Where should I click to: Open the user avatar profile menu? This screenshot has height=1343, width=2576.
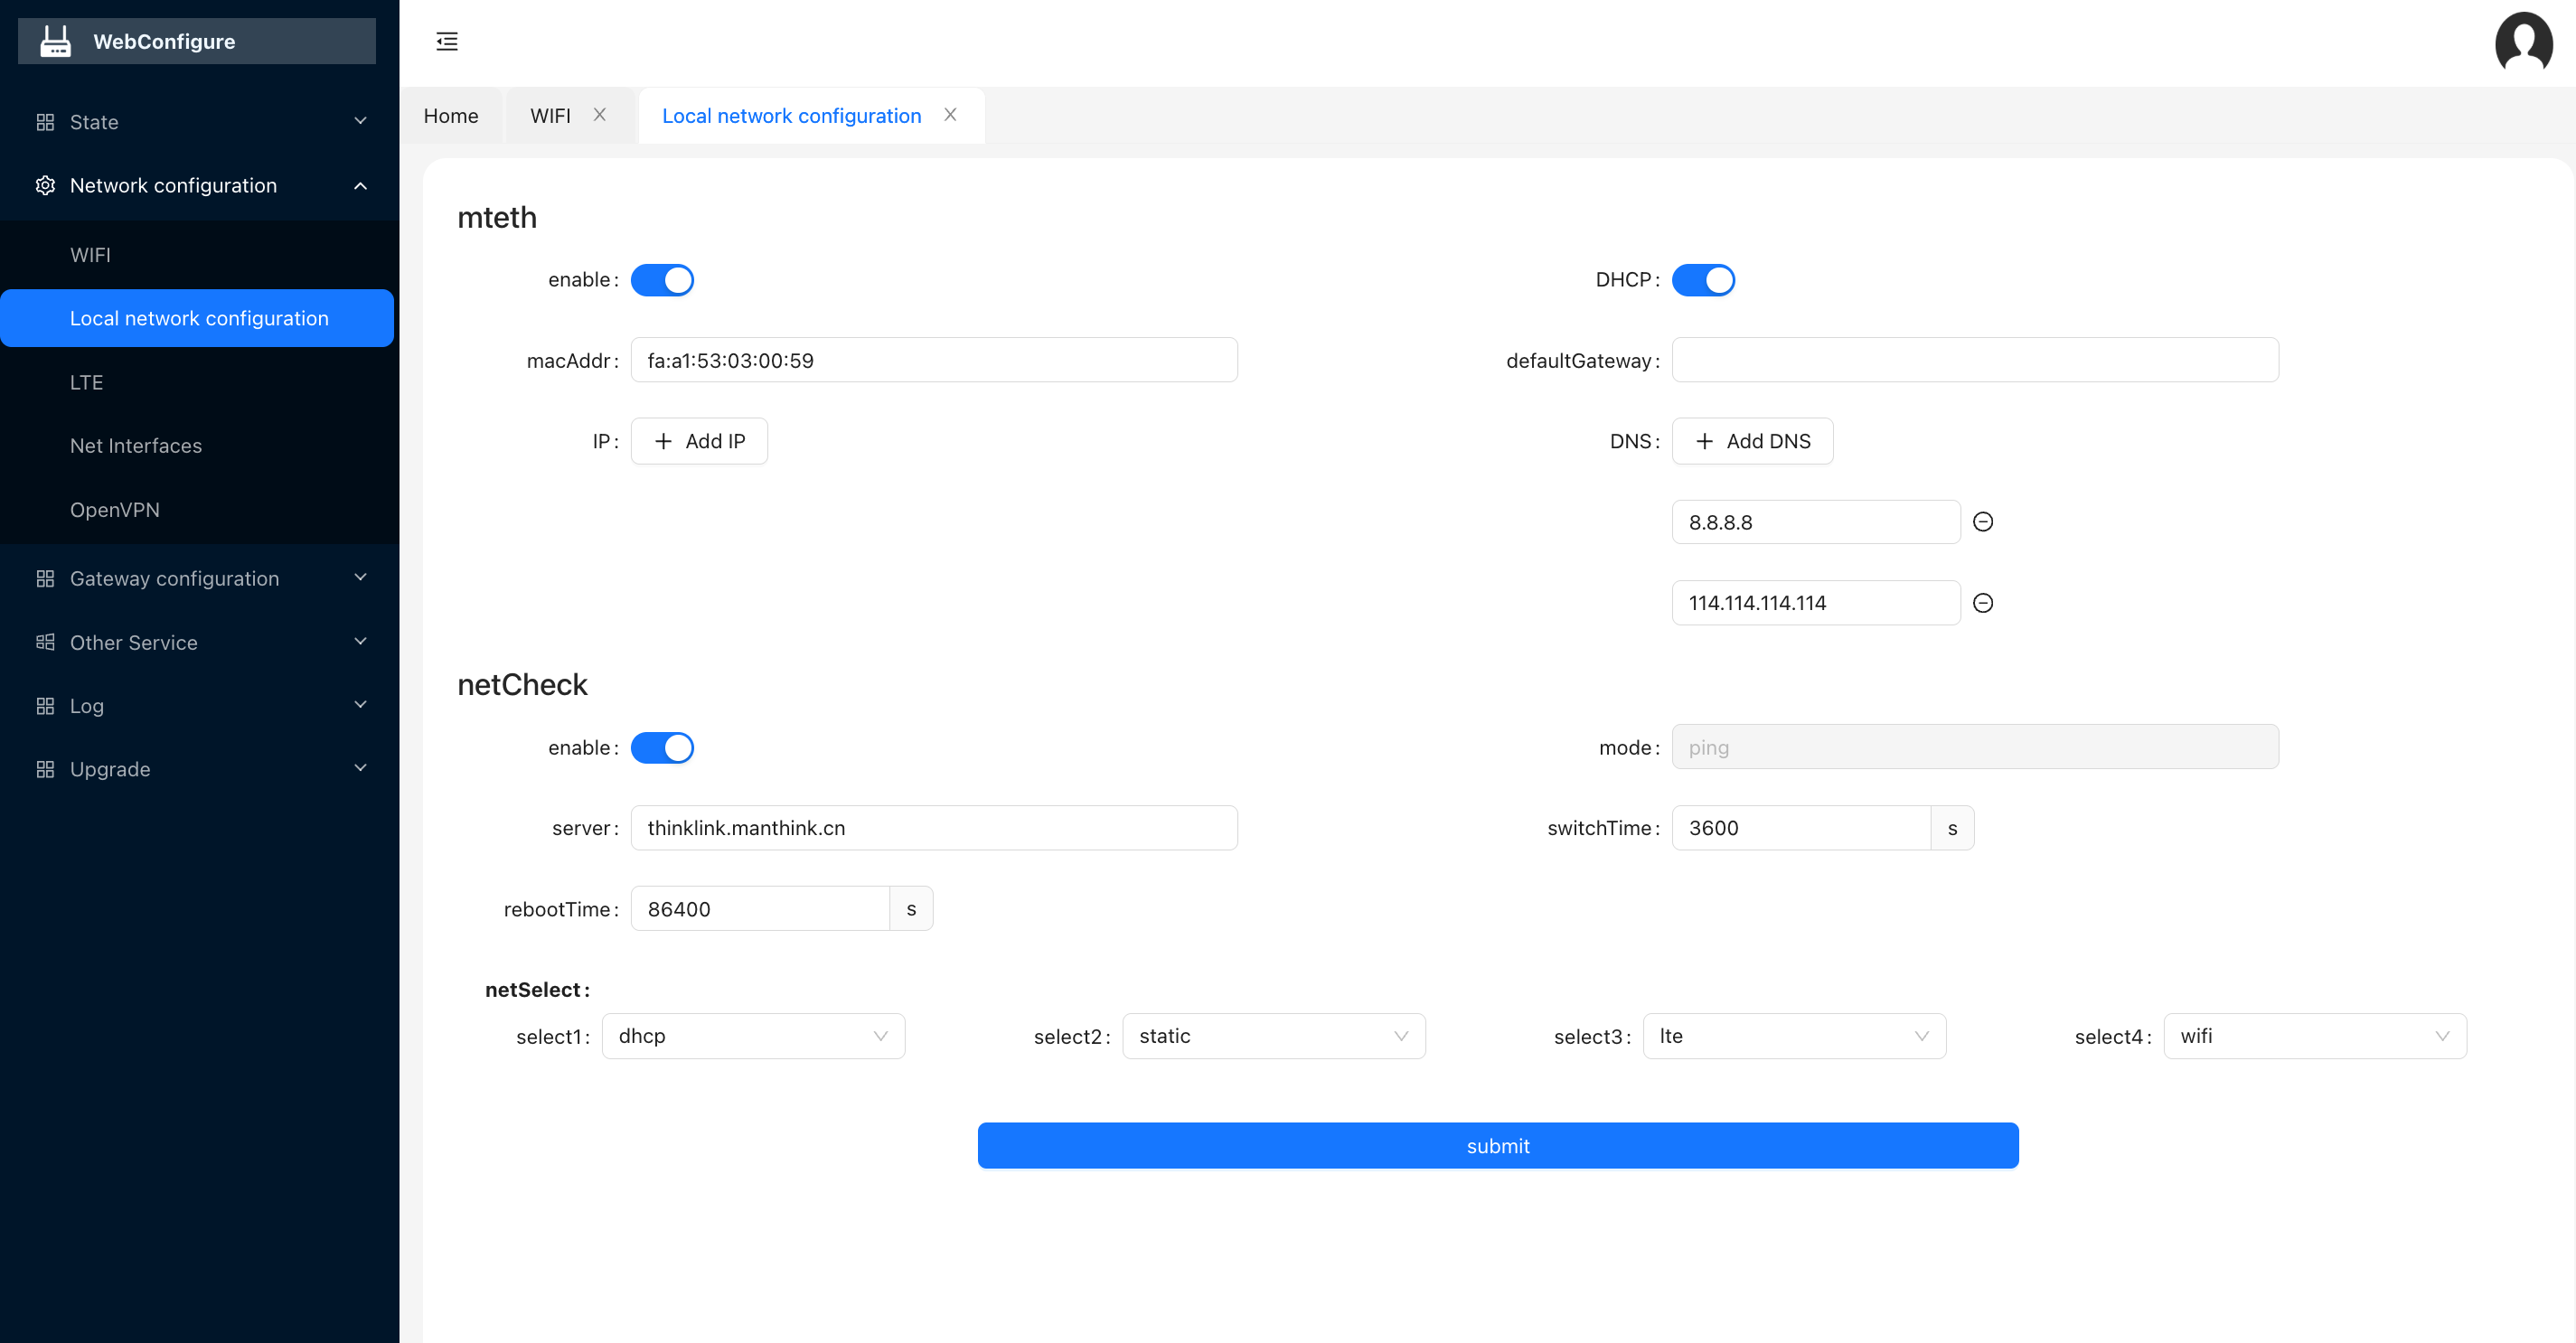2523,42
